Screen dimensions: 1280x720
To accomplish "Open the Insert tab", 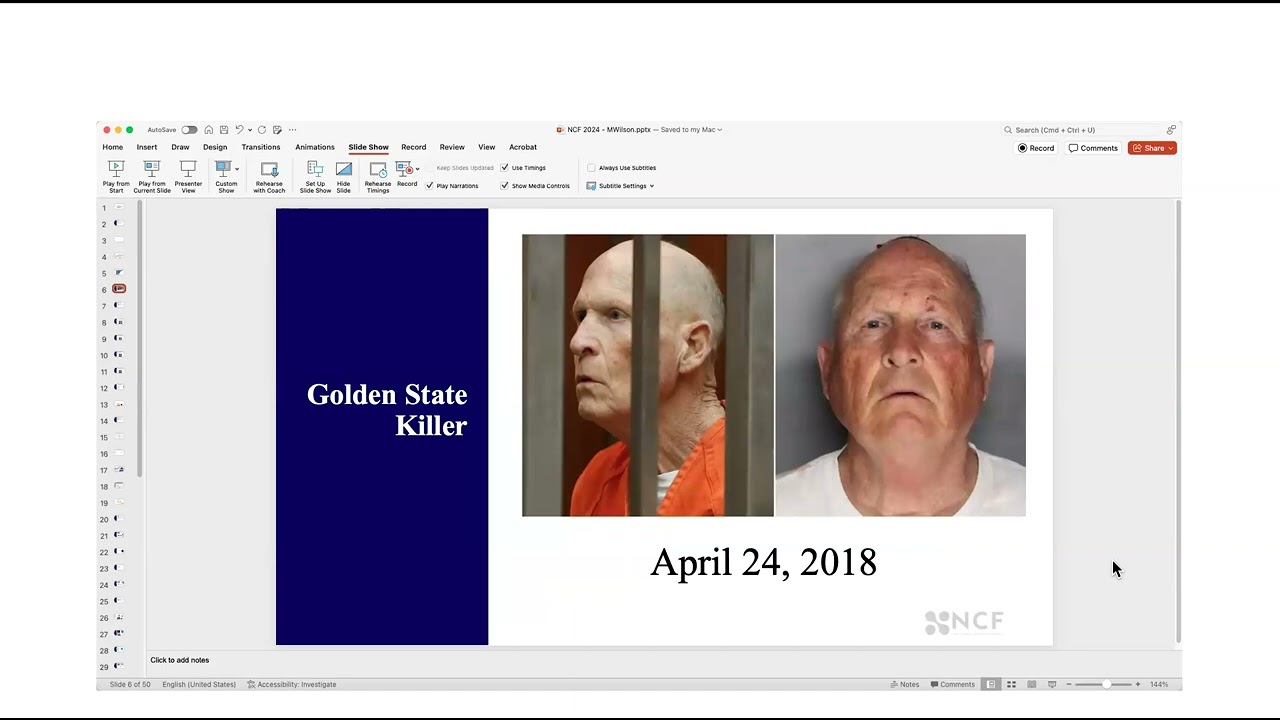I will 147,147.
